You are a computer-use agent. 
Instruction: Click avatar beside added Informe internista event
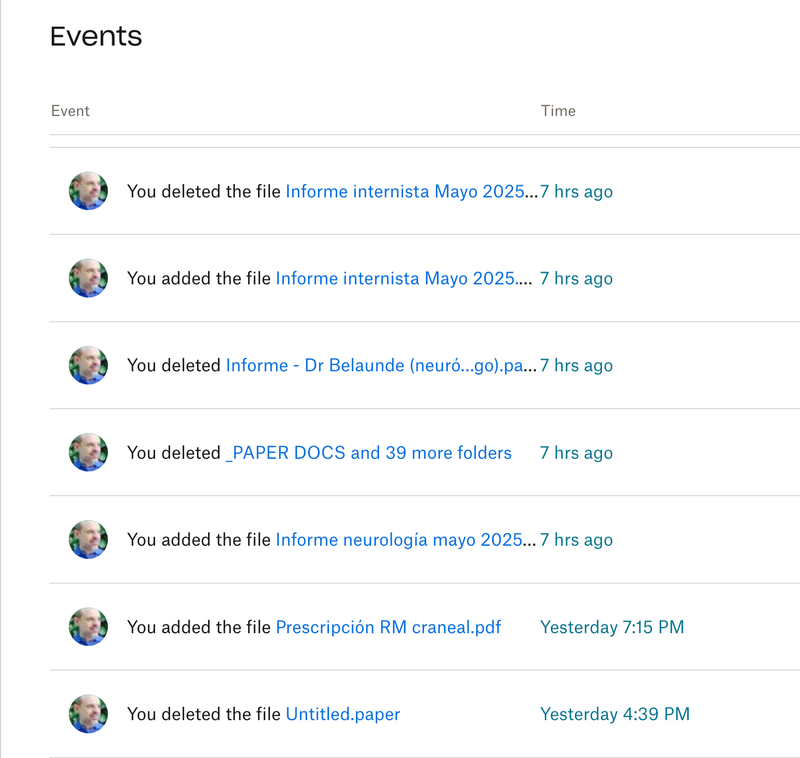click(x=88, y=278)
